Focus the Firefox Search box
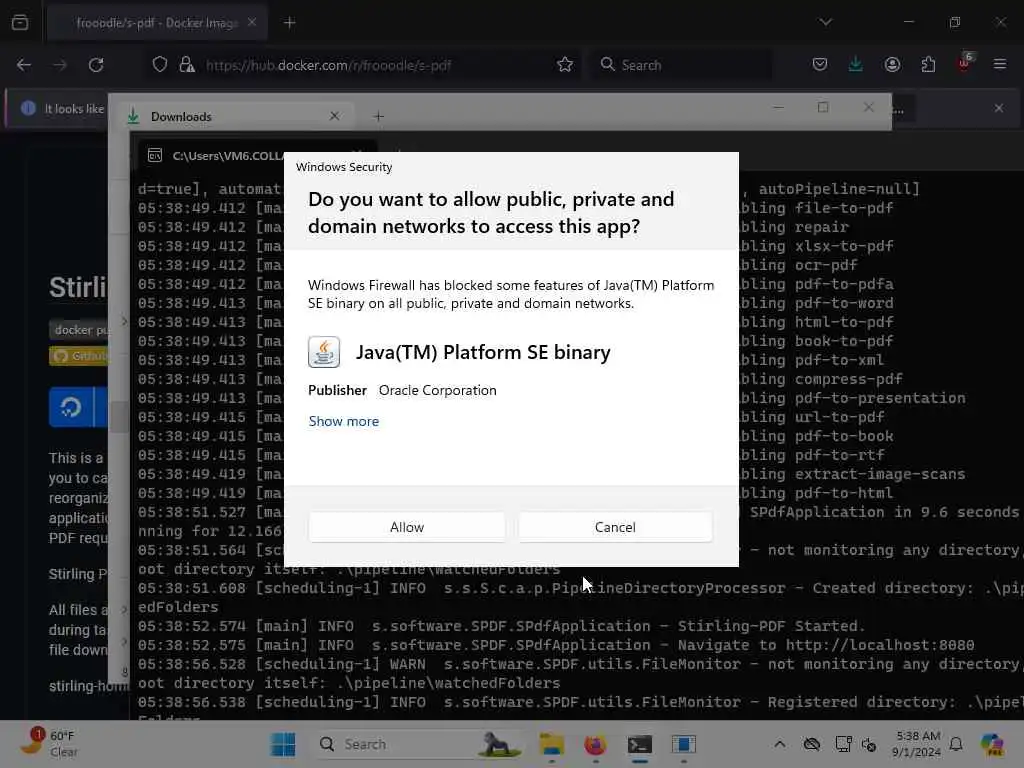The width and height of the screenshot is (1024, 768). point(682,65)
